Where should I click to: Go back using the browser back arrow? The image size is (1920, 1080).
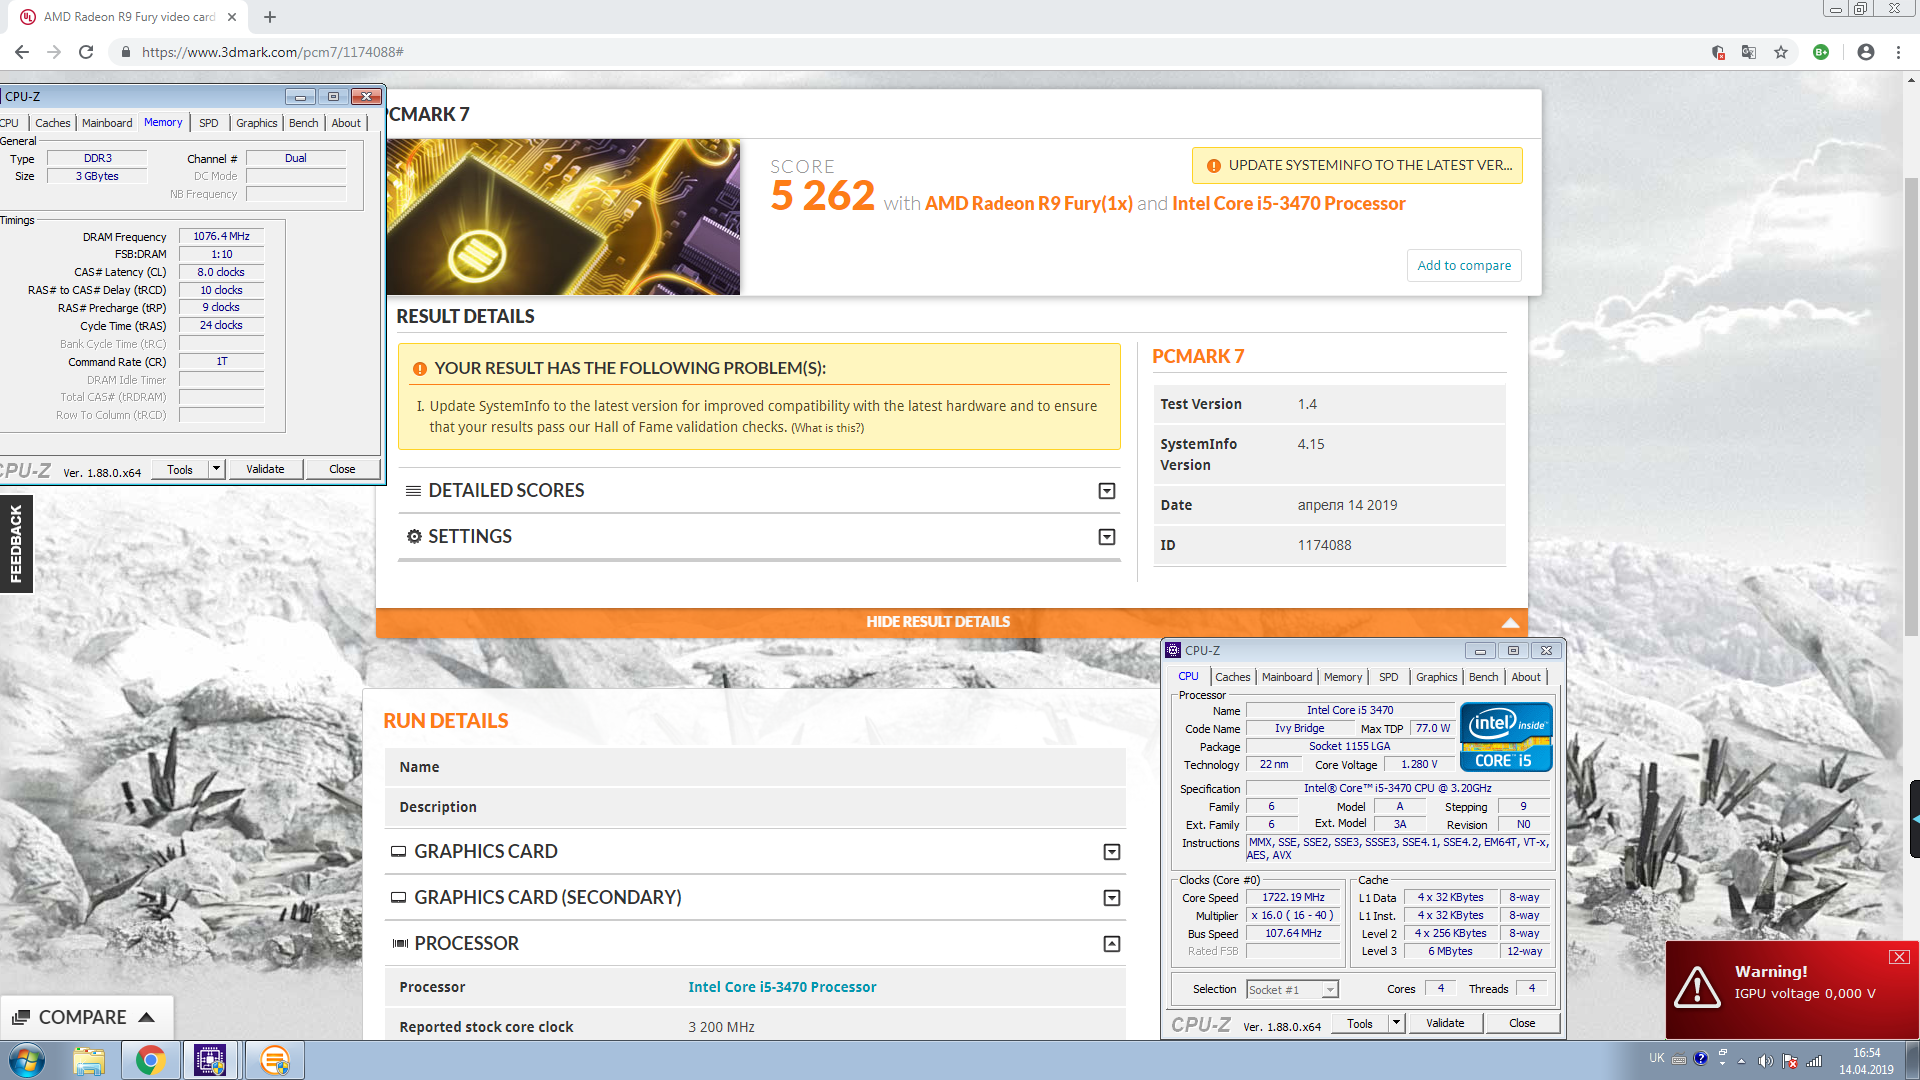(22, 52)
